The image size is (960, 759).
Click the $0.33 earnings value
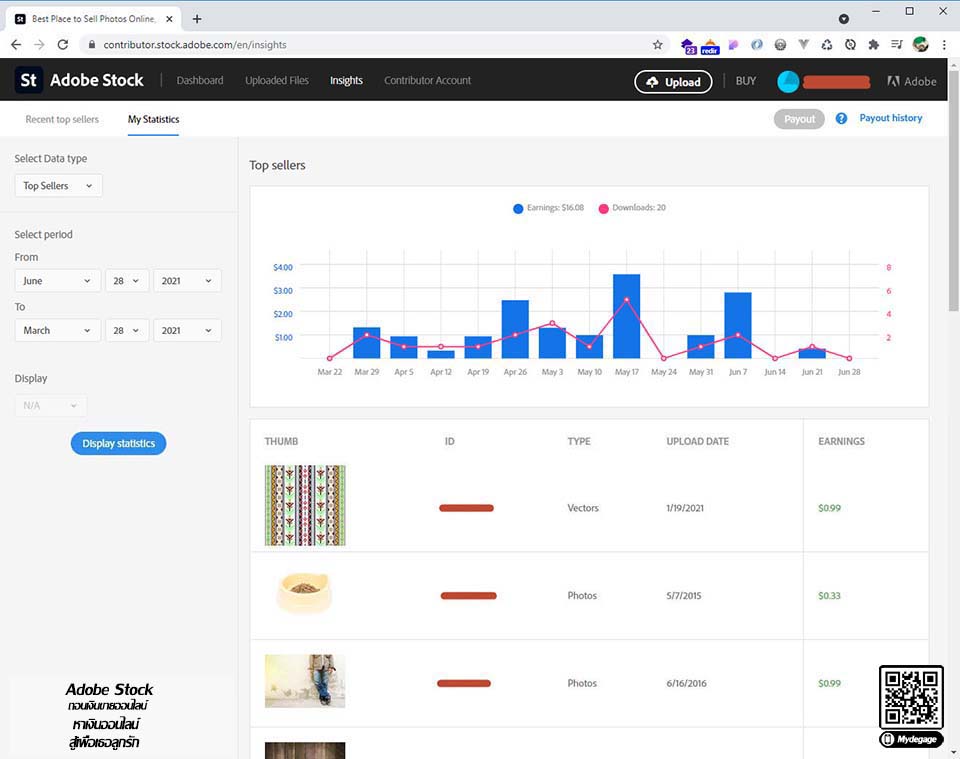[829, 596]
